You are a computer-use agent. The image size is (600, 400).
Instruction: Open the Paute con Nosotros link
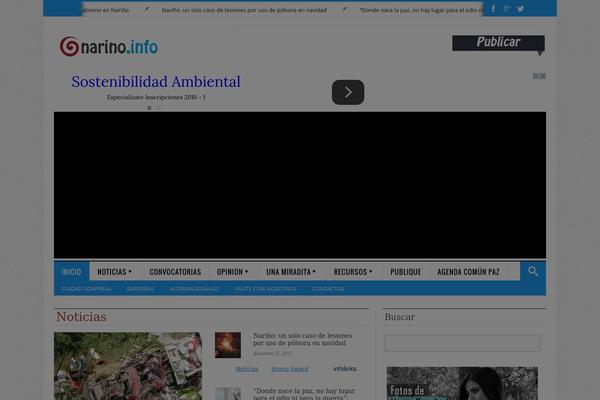tap(265, 289)
